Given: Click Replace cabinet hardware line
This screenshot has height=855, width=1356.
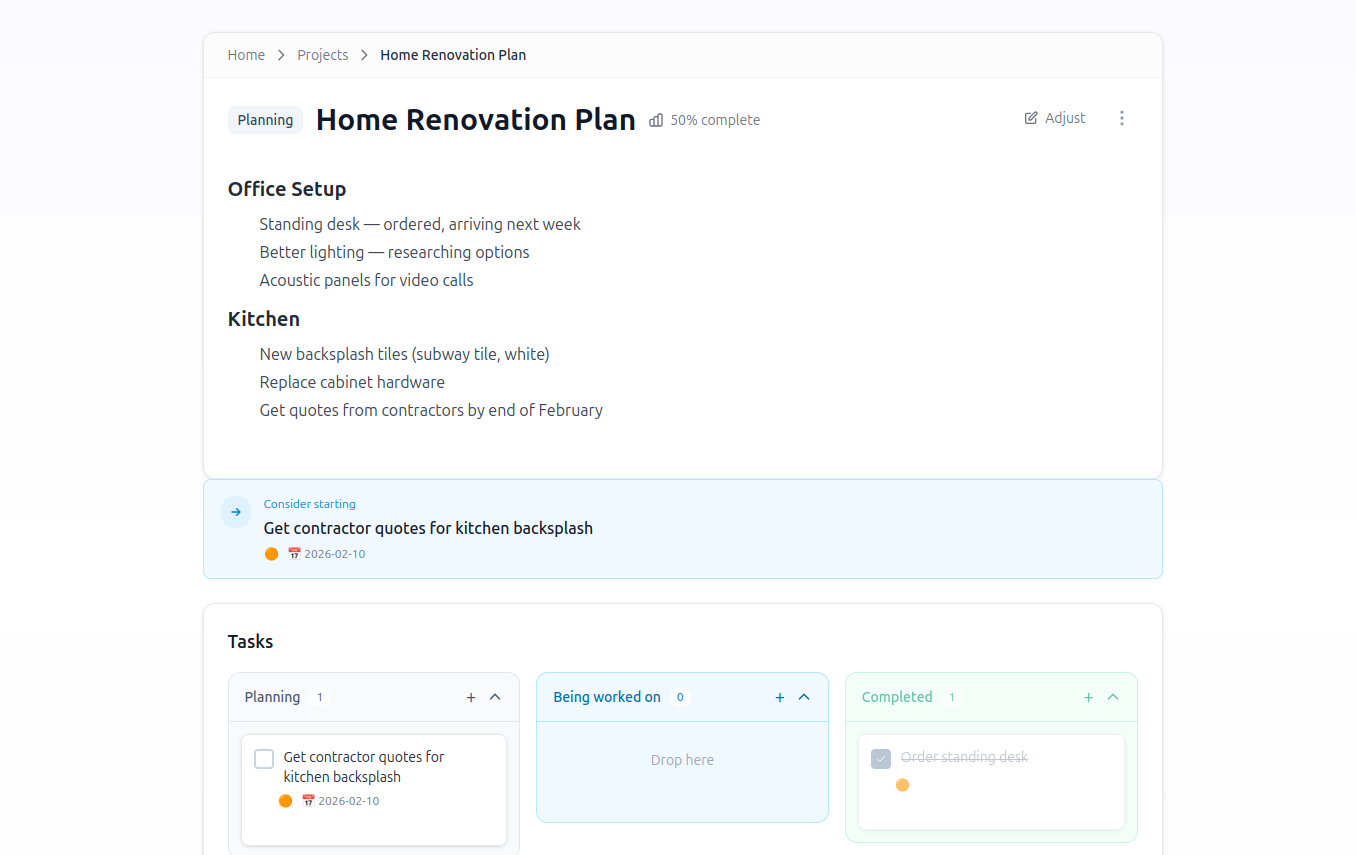Looking at the screenshot, I should 352,382.
